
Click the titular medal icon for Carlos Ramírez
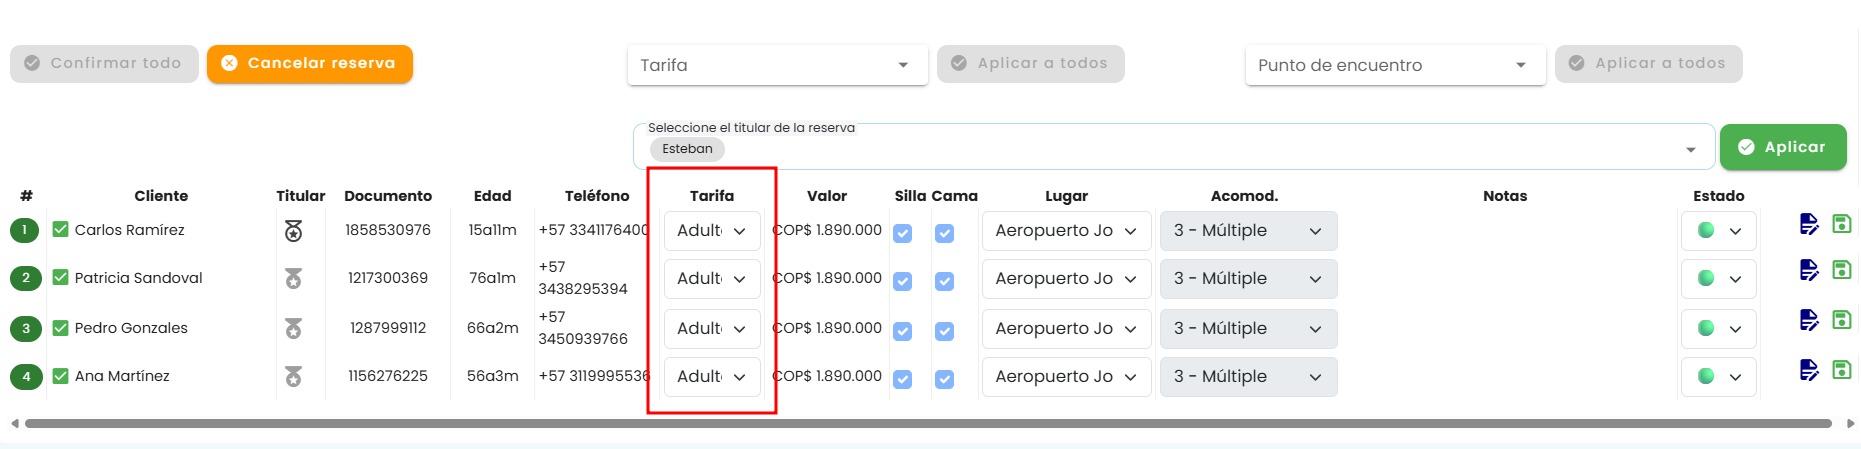click(x=293, y=231)
